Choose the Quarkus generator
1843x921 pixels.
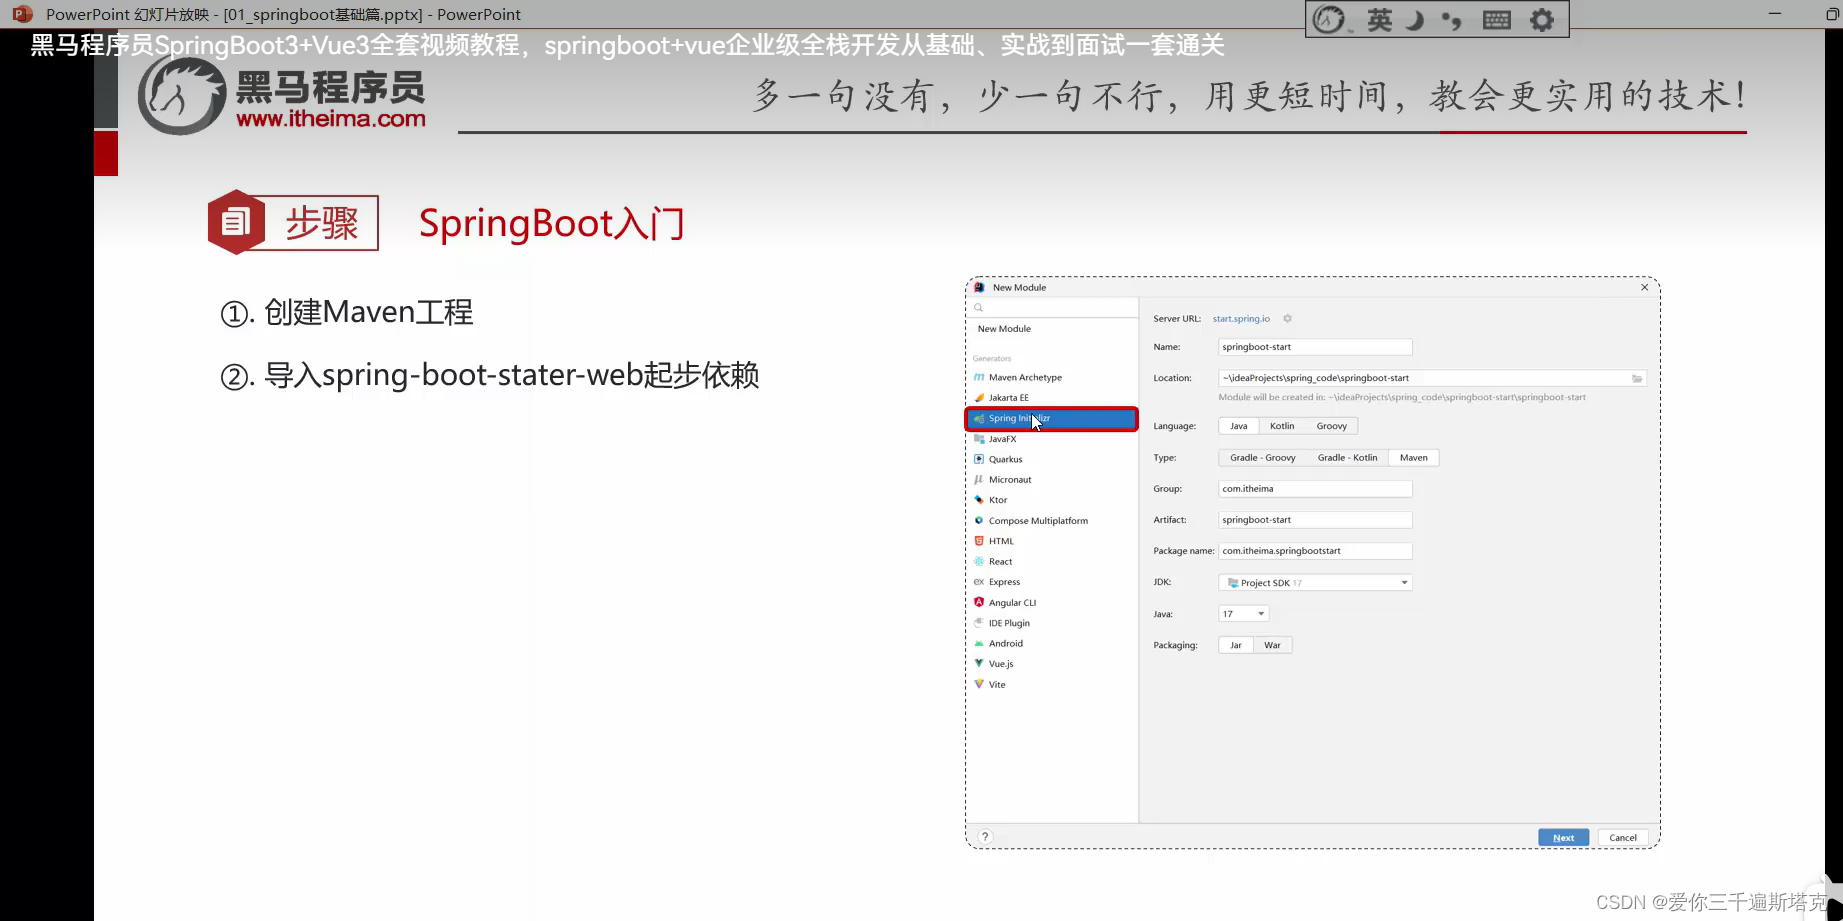click(x=1006, y=459)
